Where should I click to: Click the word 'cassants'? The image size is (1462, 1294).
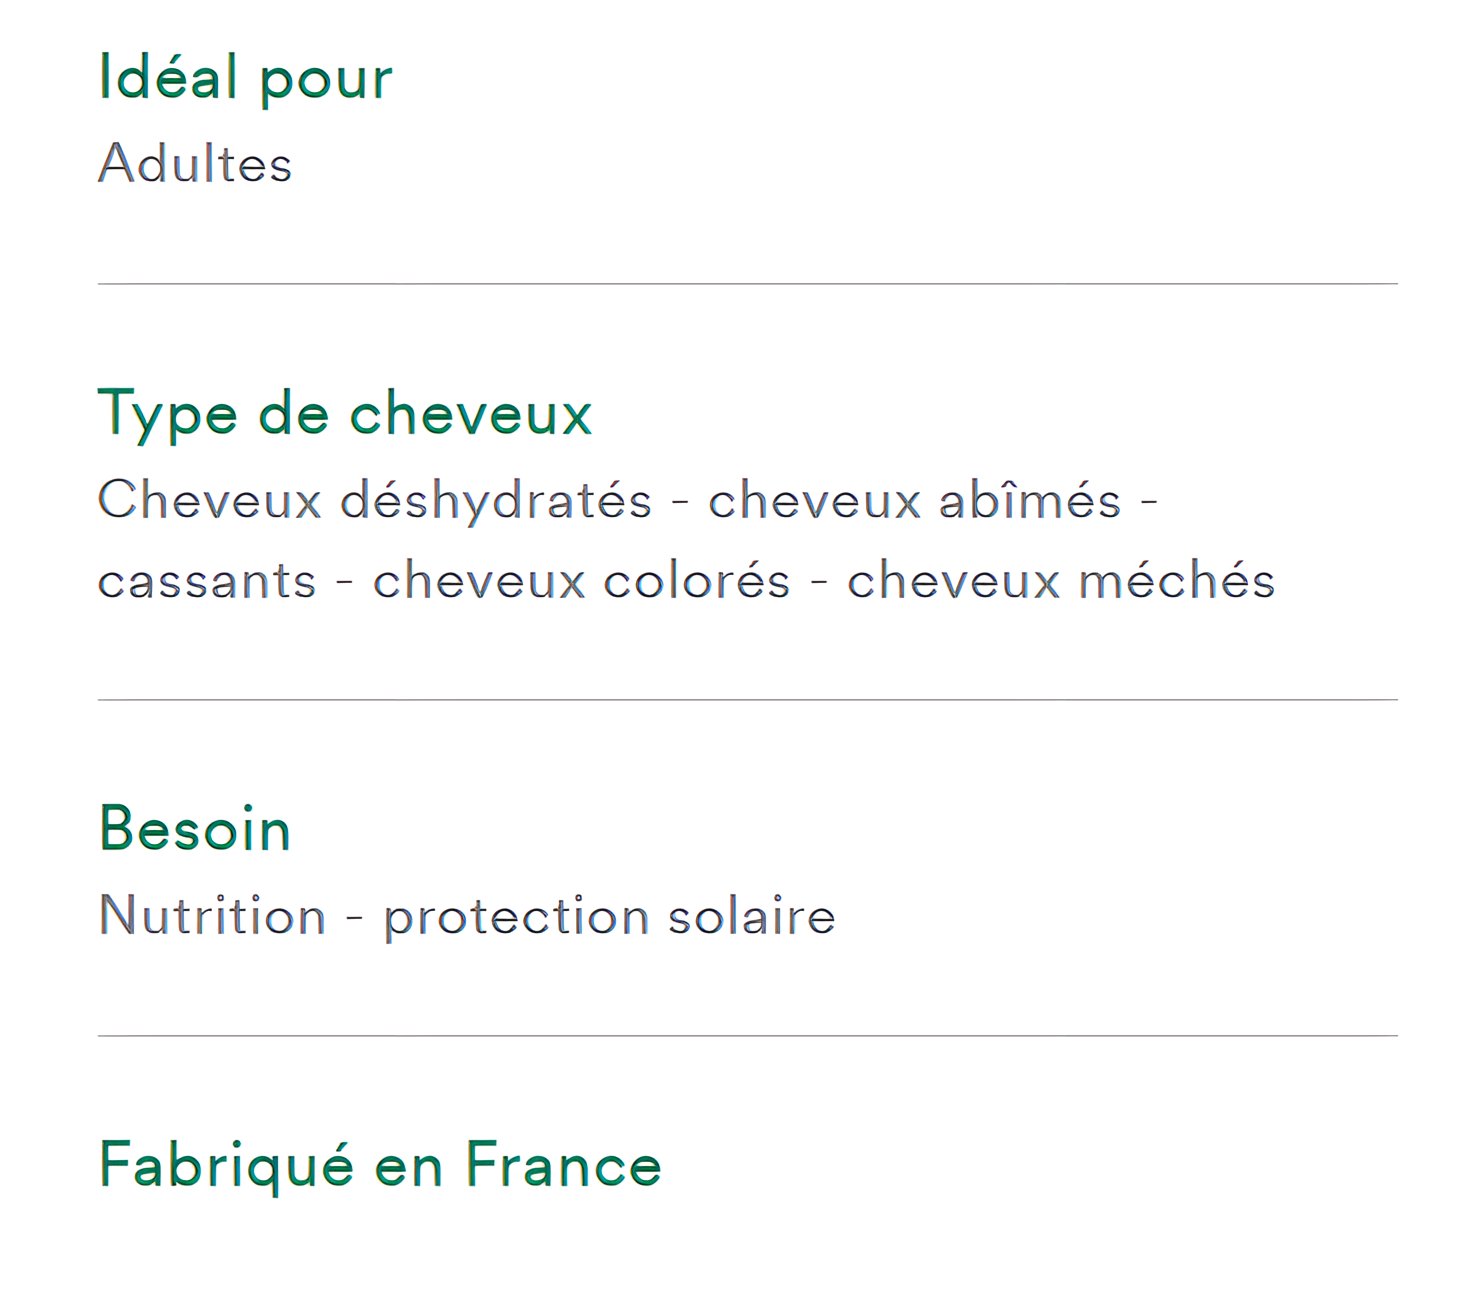[x=207, y=582]
